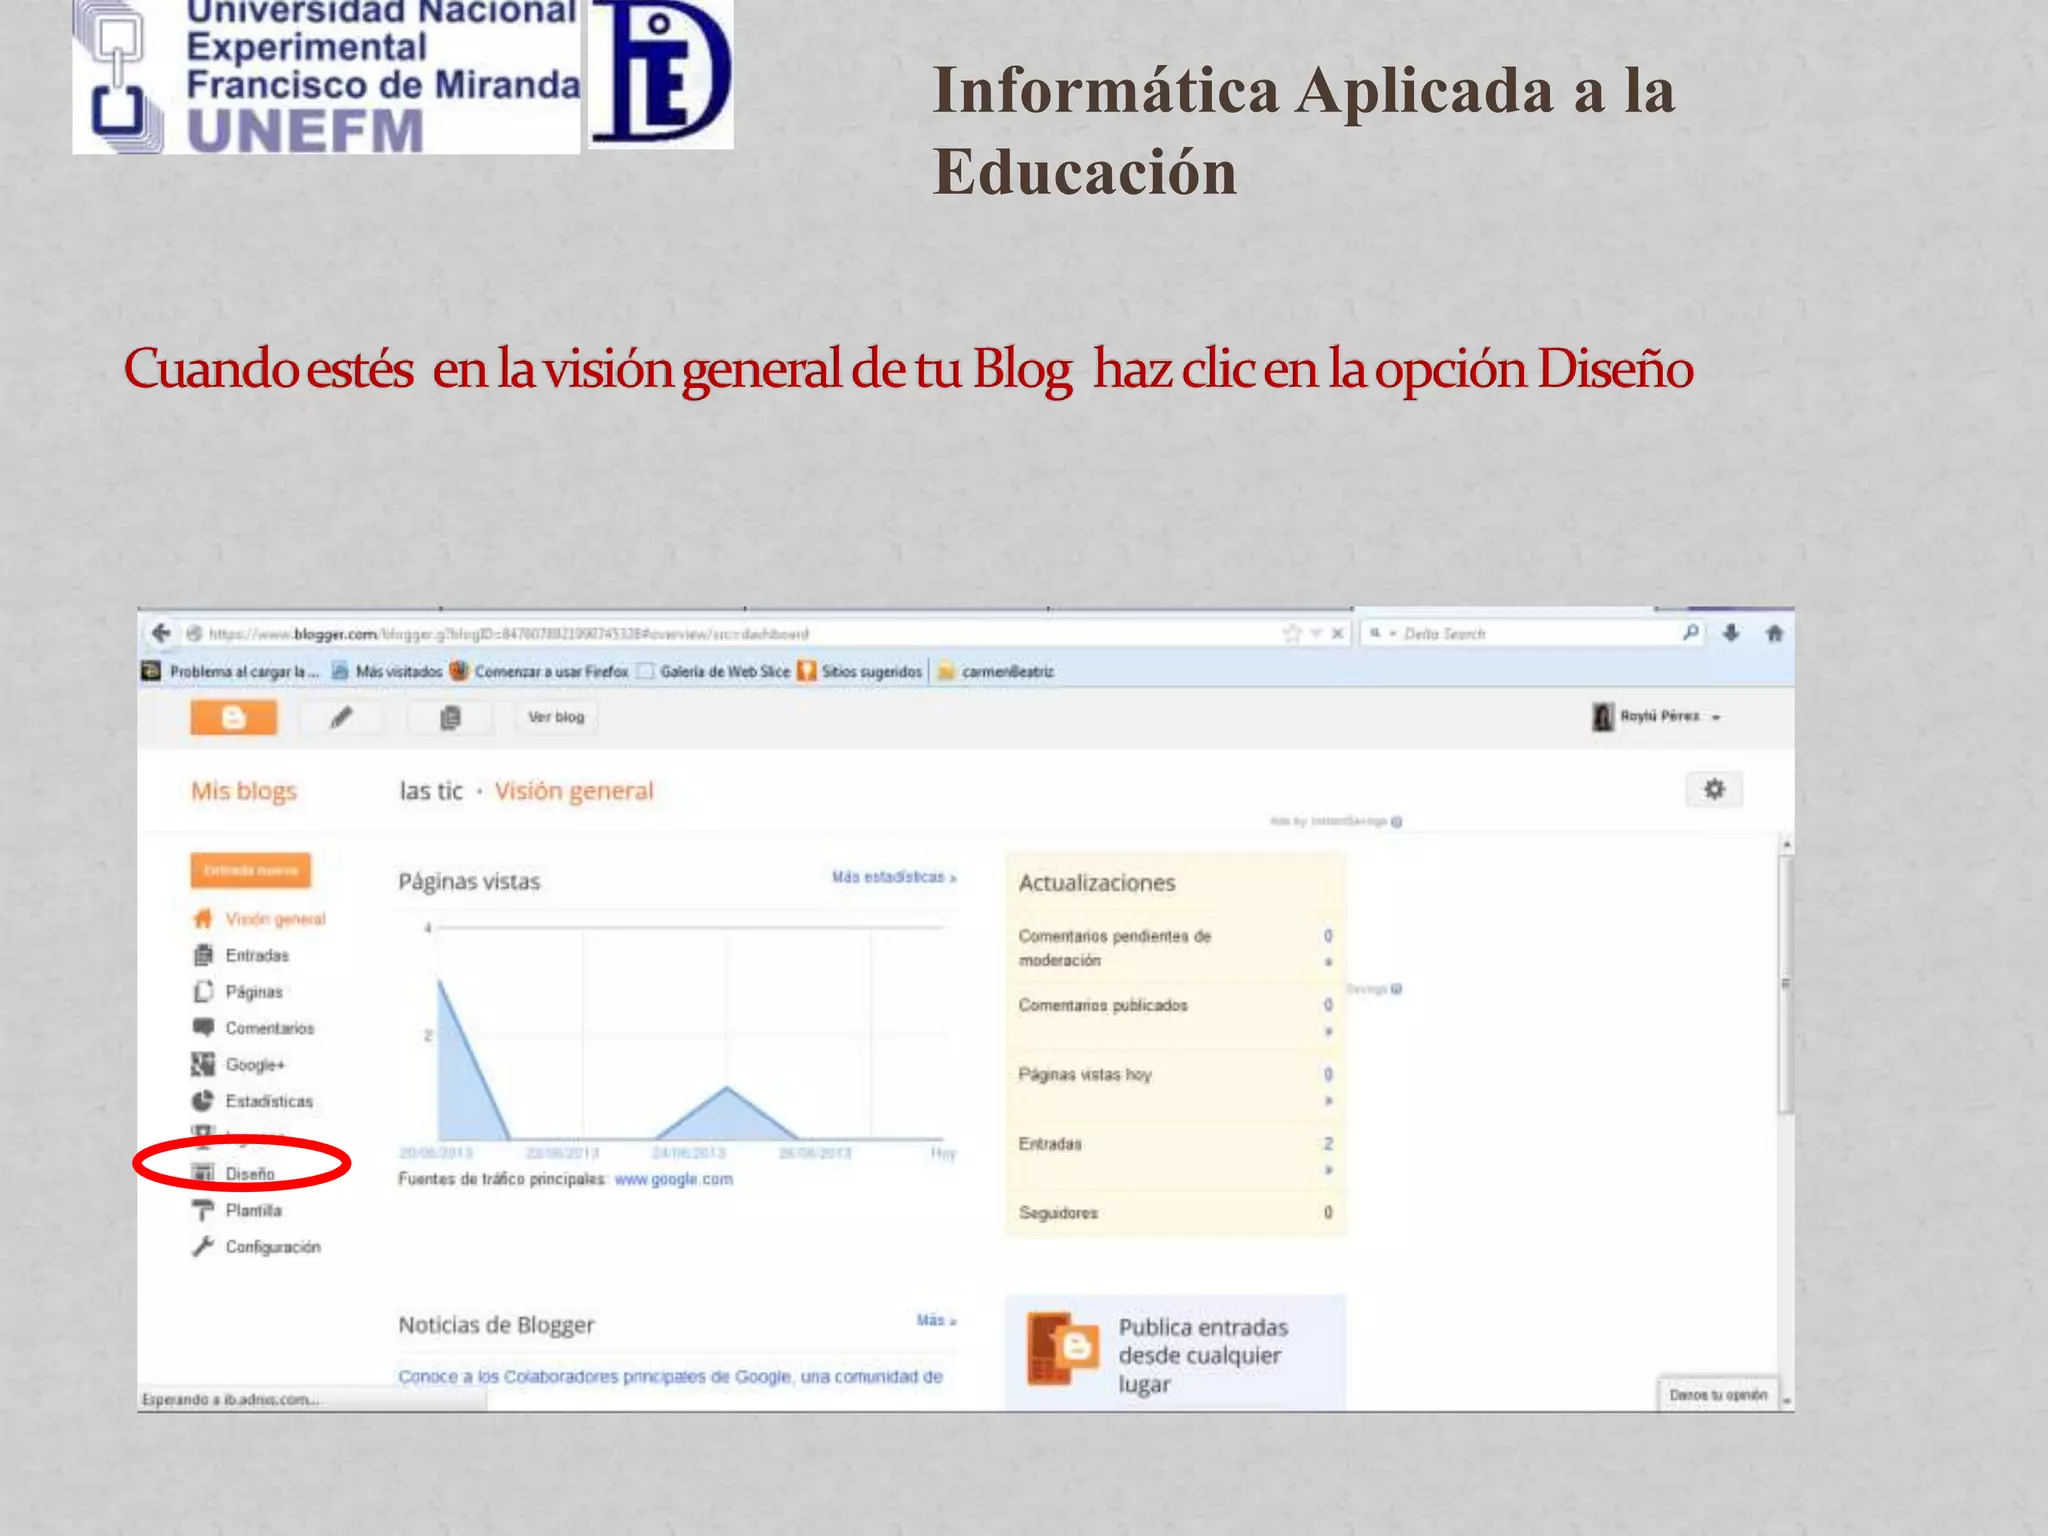Image resolution: width=2048 pixels, height=1536 pixels.
Task: Select Entradas in the sidebar
Action: [257, 955]
